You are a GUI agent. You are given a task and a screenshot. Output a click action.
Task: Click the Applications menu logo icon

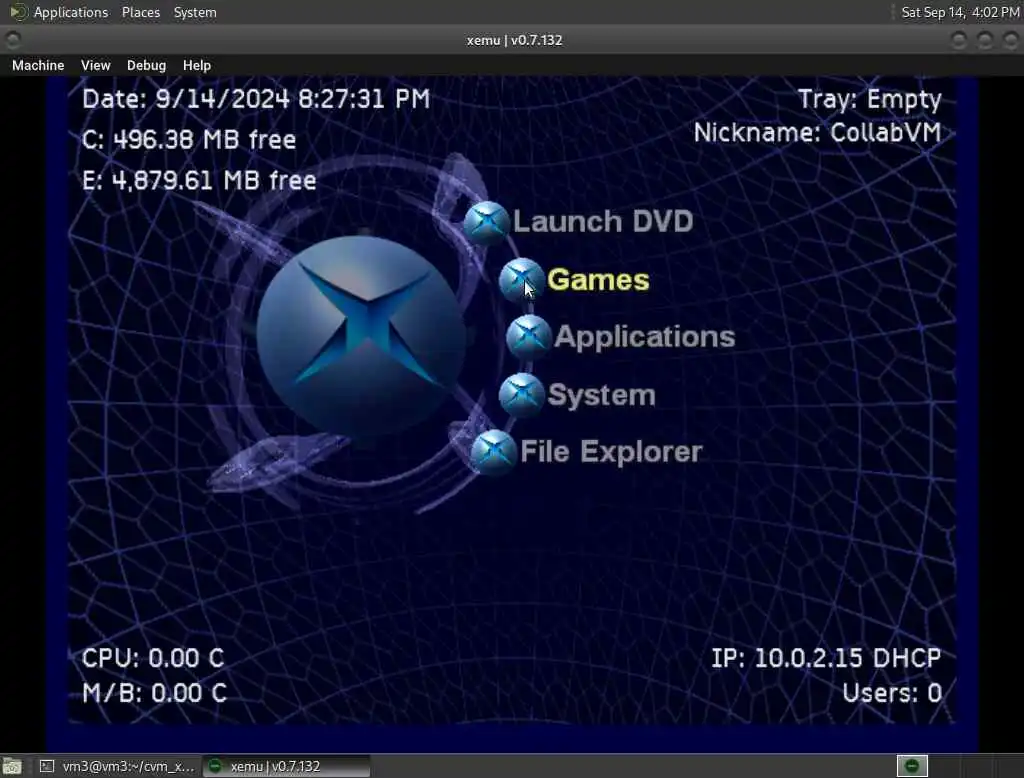click(18, 12)
